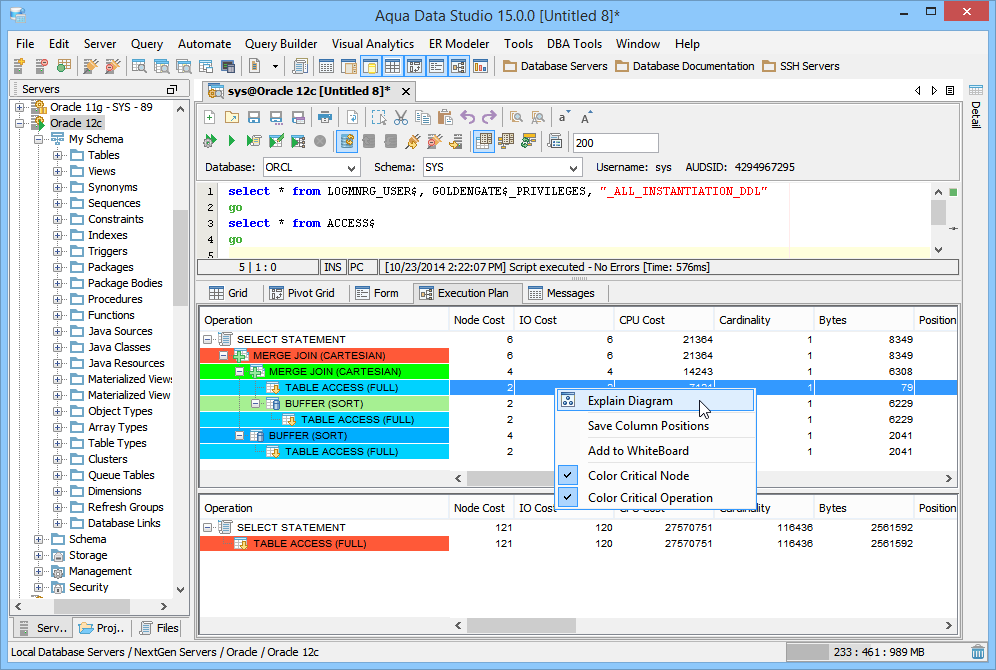
Task: Click the tab list icon beside tab arrows
Action: [950, 91]
